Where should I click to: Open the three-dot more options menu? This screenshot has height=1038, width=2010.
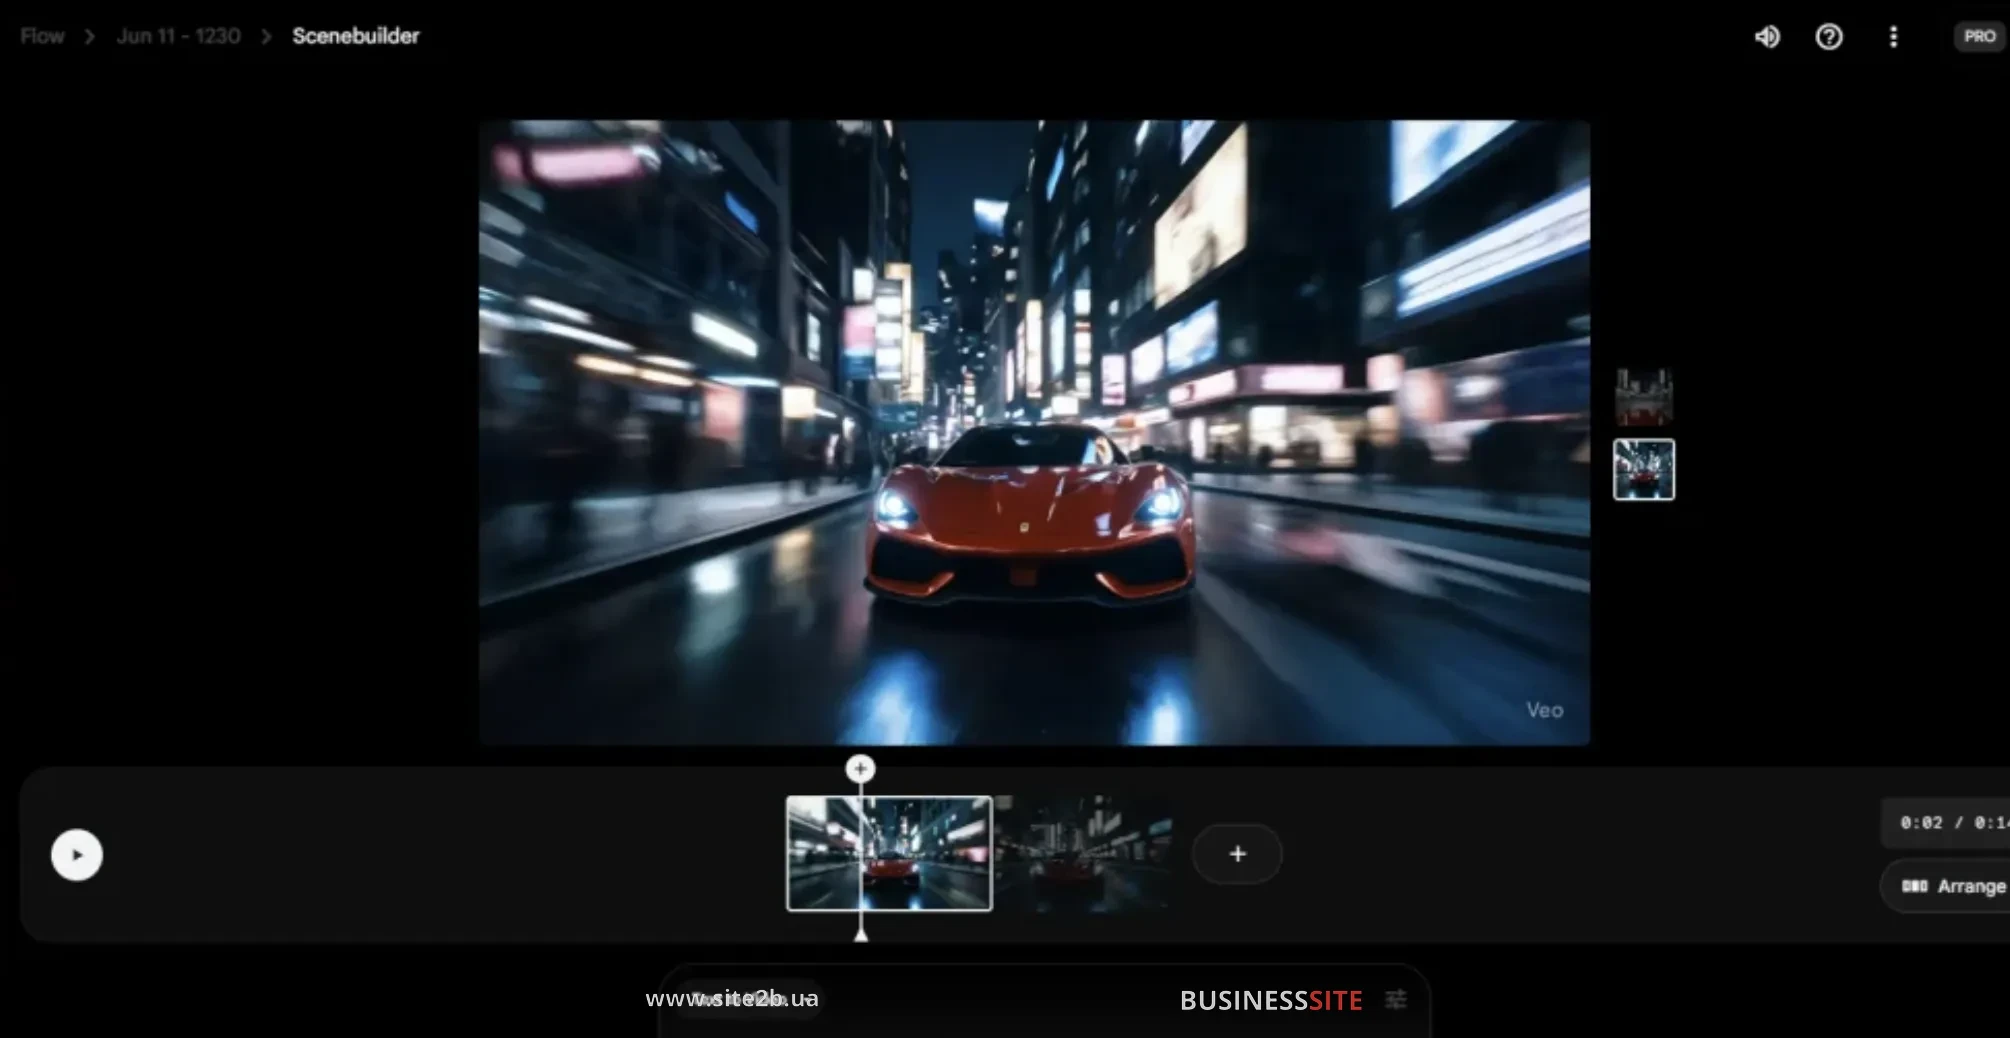pyautogui.click(x=1893, y=37)
